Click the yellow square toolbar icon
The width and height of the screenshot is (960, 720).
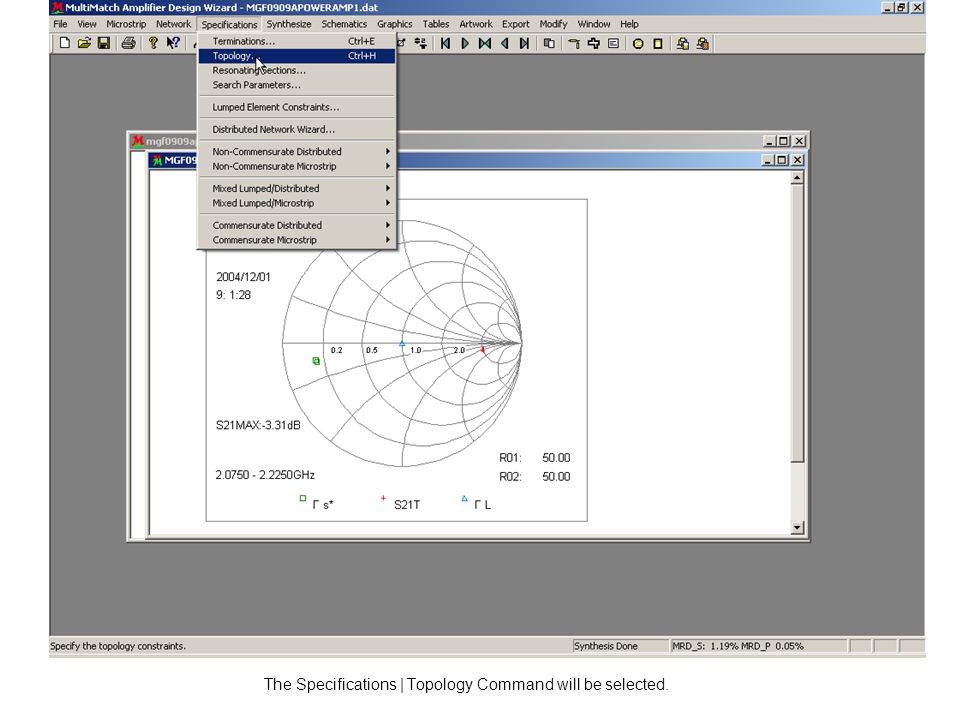658,43
